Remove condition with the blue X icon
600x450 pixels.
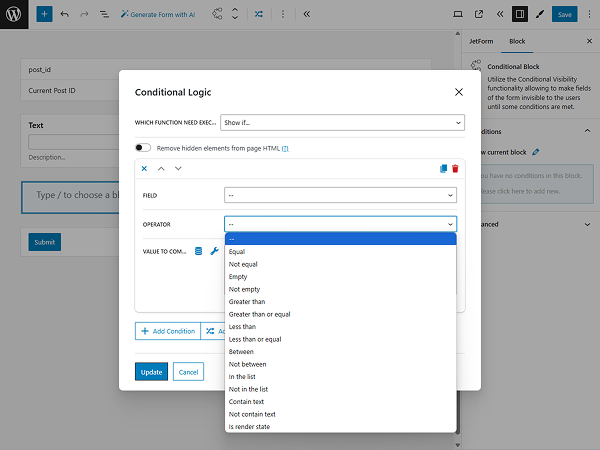144,168
